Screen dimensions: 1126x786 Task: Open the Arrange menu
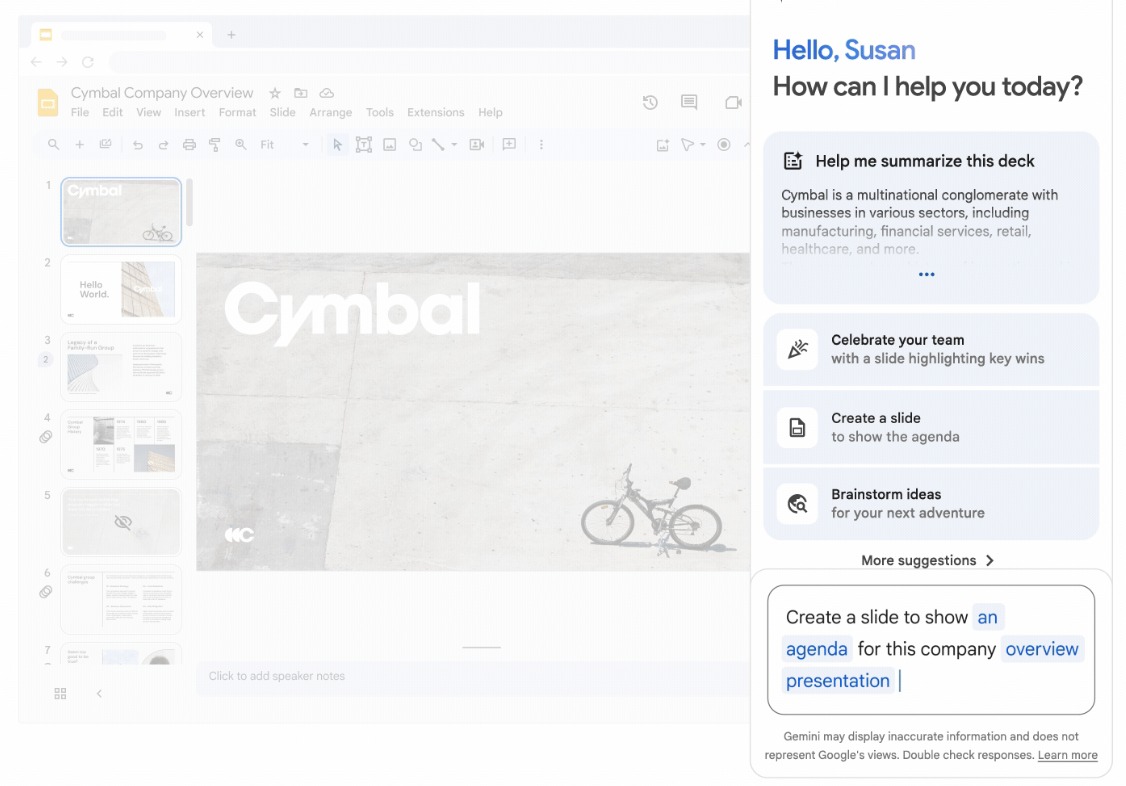tap(330, 113)
